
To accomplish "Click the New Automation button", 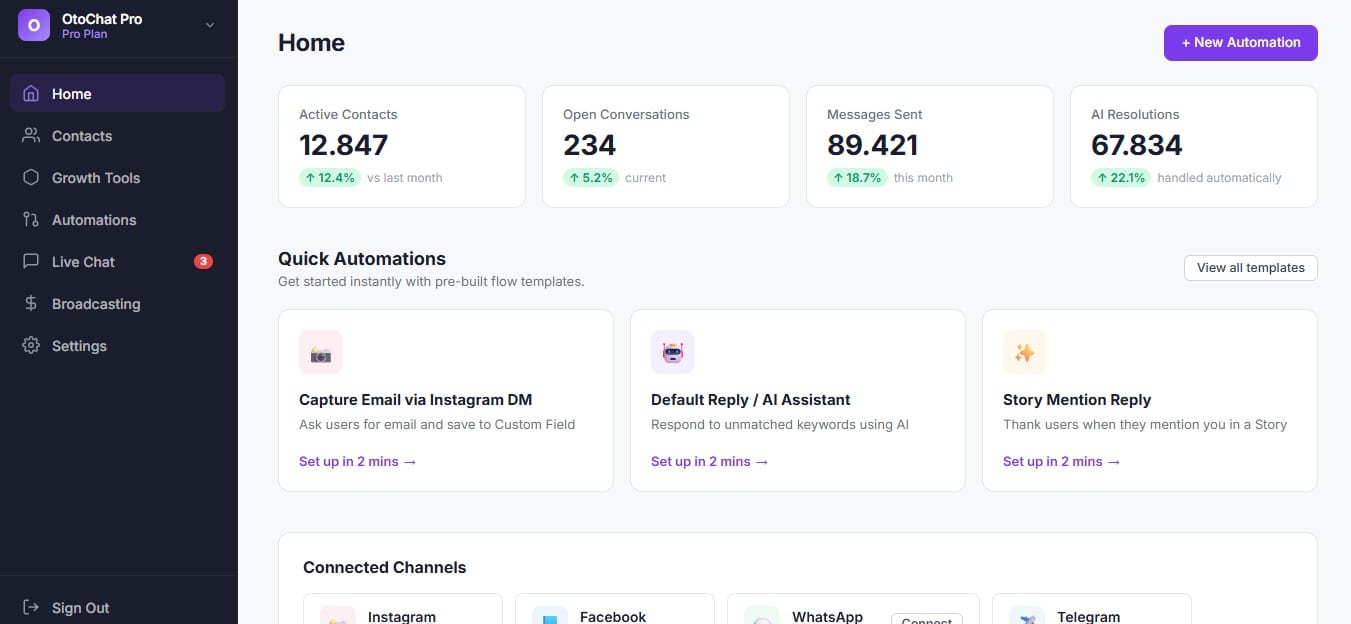I will (1240, 42).
